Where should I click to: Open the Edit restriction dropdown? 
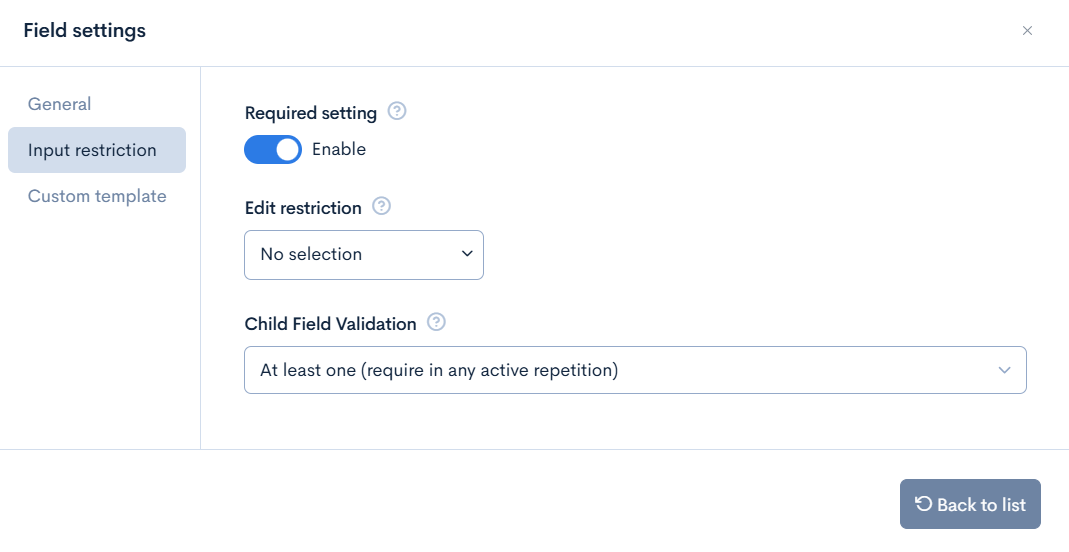pyautogui.click(x=364, y=255)
